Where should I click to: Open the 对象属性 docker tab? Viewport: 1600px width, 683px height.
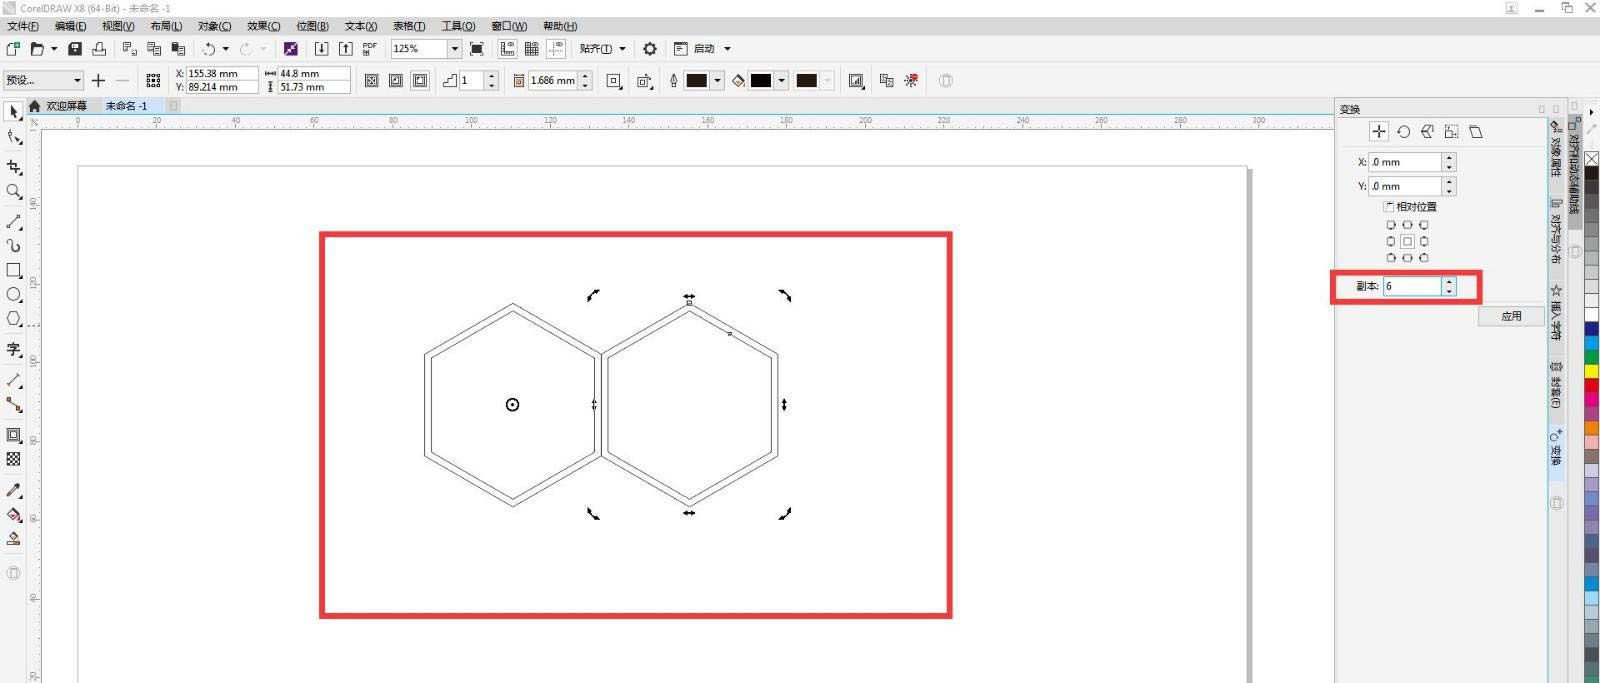coord(1555,148)
